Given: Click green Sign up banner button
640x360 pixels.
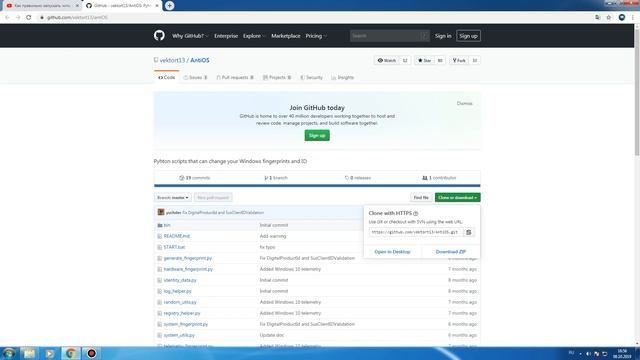Looking at the screenshot, I should tap(317, 136).
